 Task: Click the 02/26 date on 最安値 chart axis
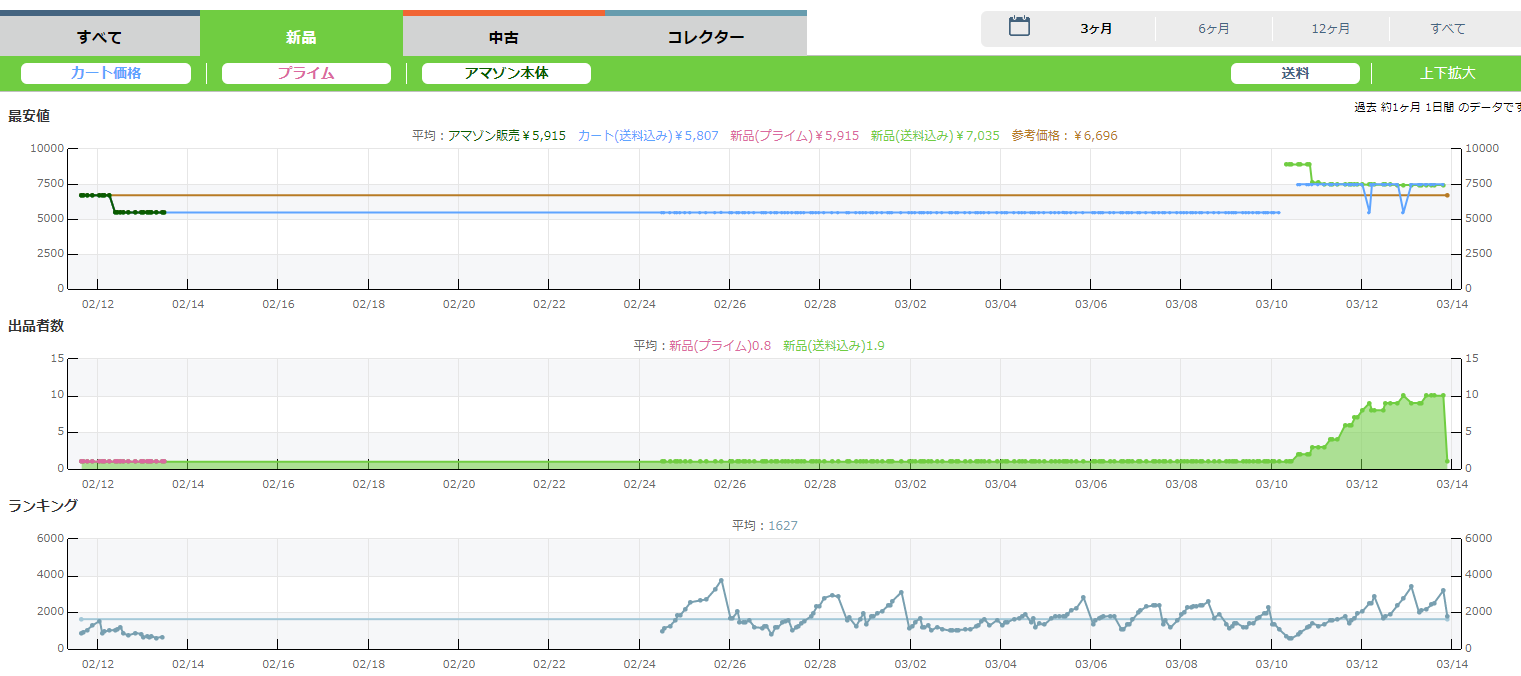pos(730,303)
